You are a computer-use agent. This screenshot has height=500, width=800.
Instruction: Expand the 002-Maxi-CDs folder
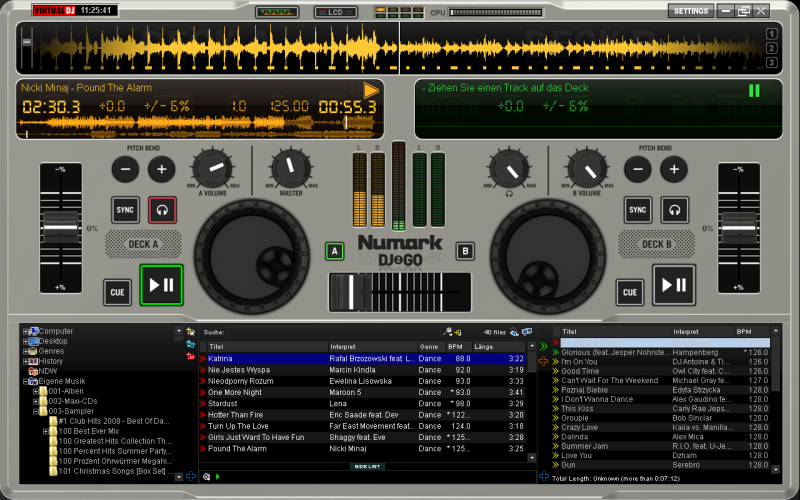36,402
